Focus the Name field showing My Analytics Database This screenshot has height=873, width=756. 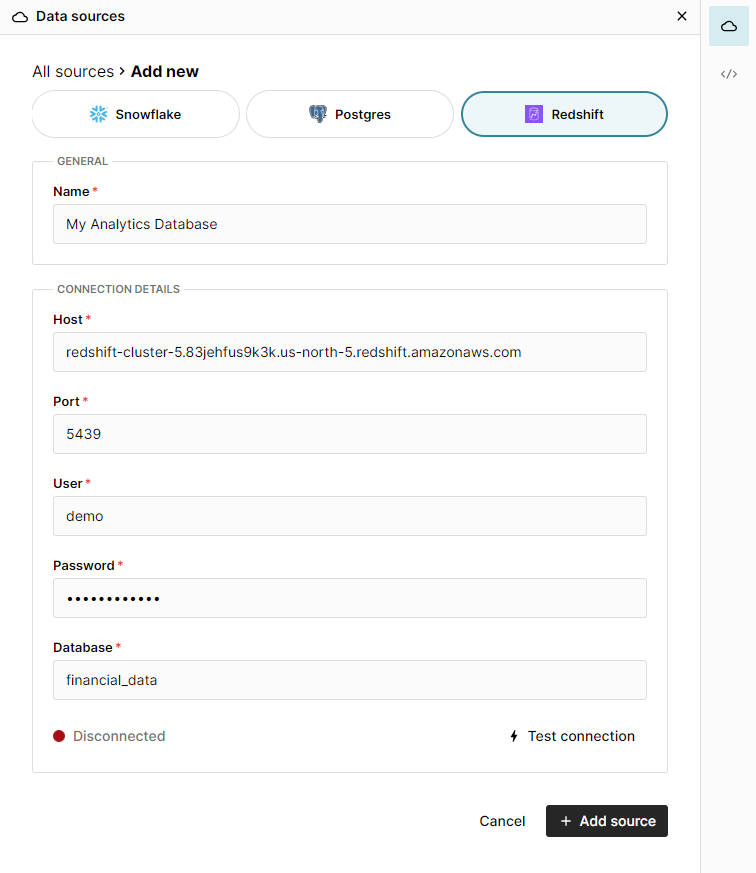tap(349, 223)
